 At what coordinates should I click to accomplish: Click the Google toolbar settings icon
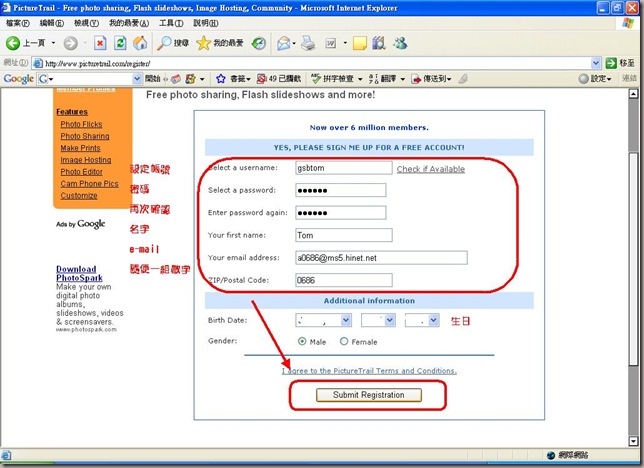coord(584,78)
